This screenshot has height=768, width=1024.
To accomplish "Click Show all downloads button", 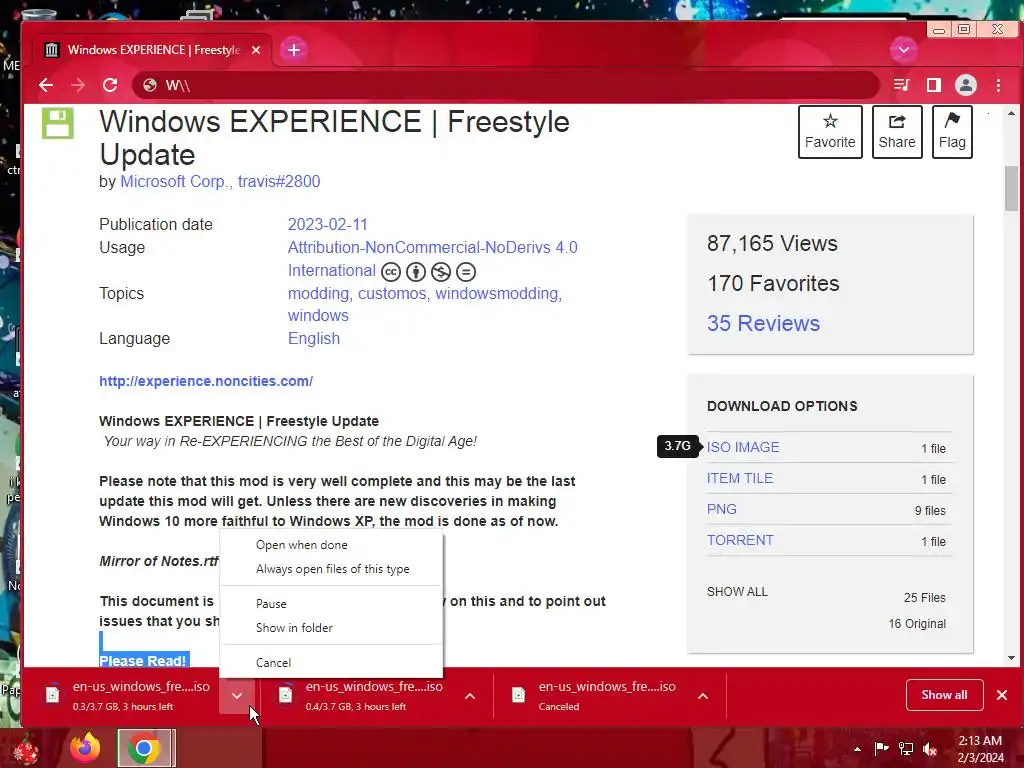I will (944, 695).
